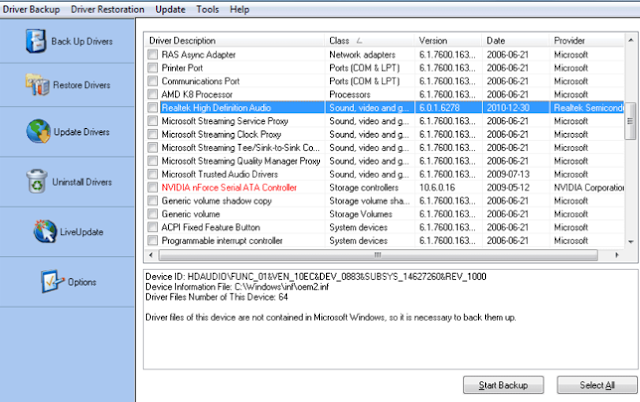Open the Uninstall Drivers recycle bin icon
The height and width of the screenshot is (402, 640).
[37, 182]
